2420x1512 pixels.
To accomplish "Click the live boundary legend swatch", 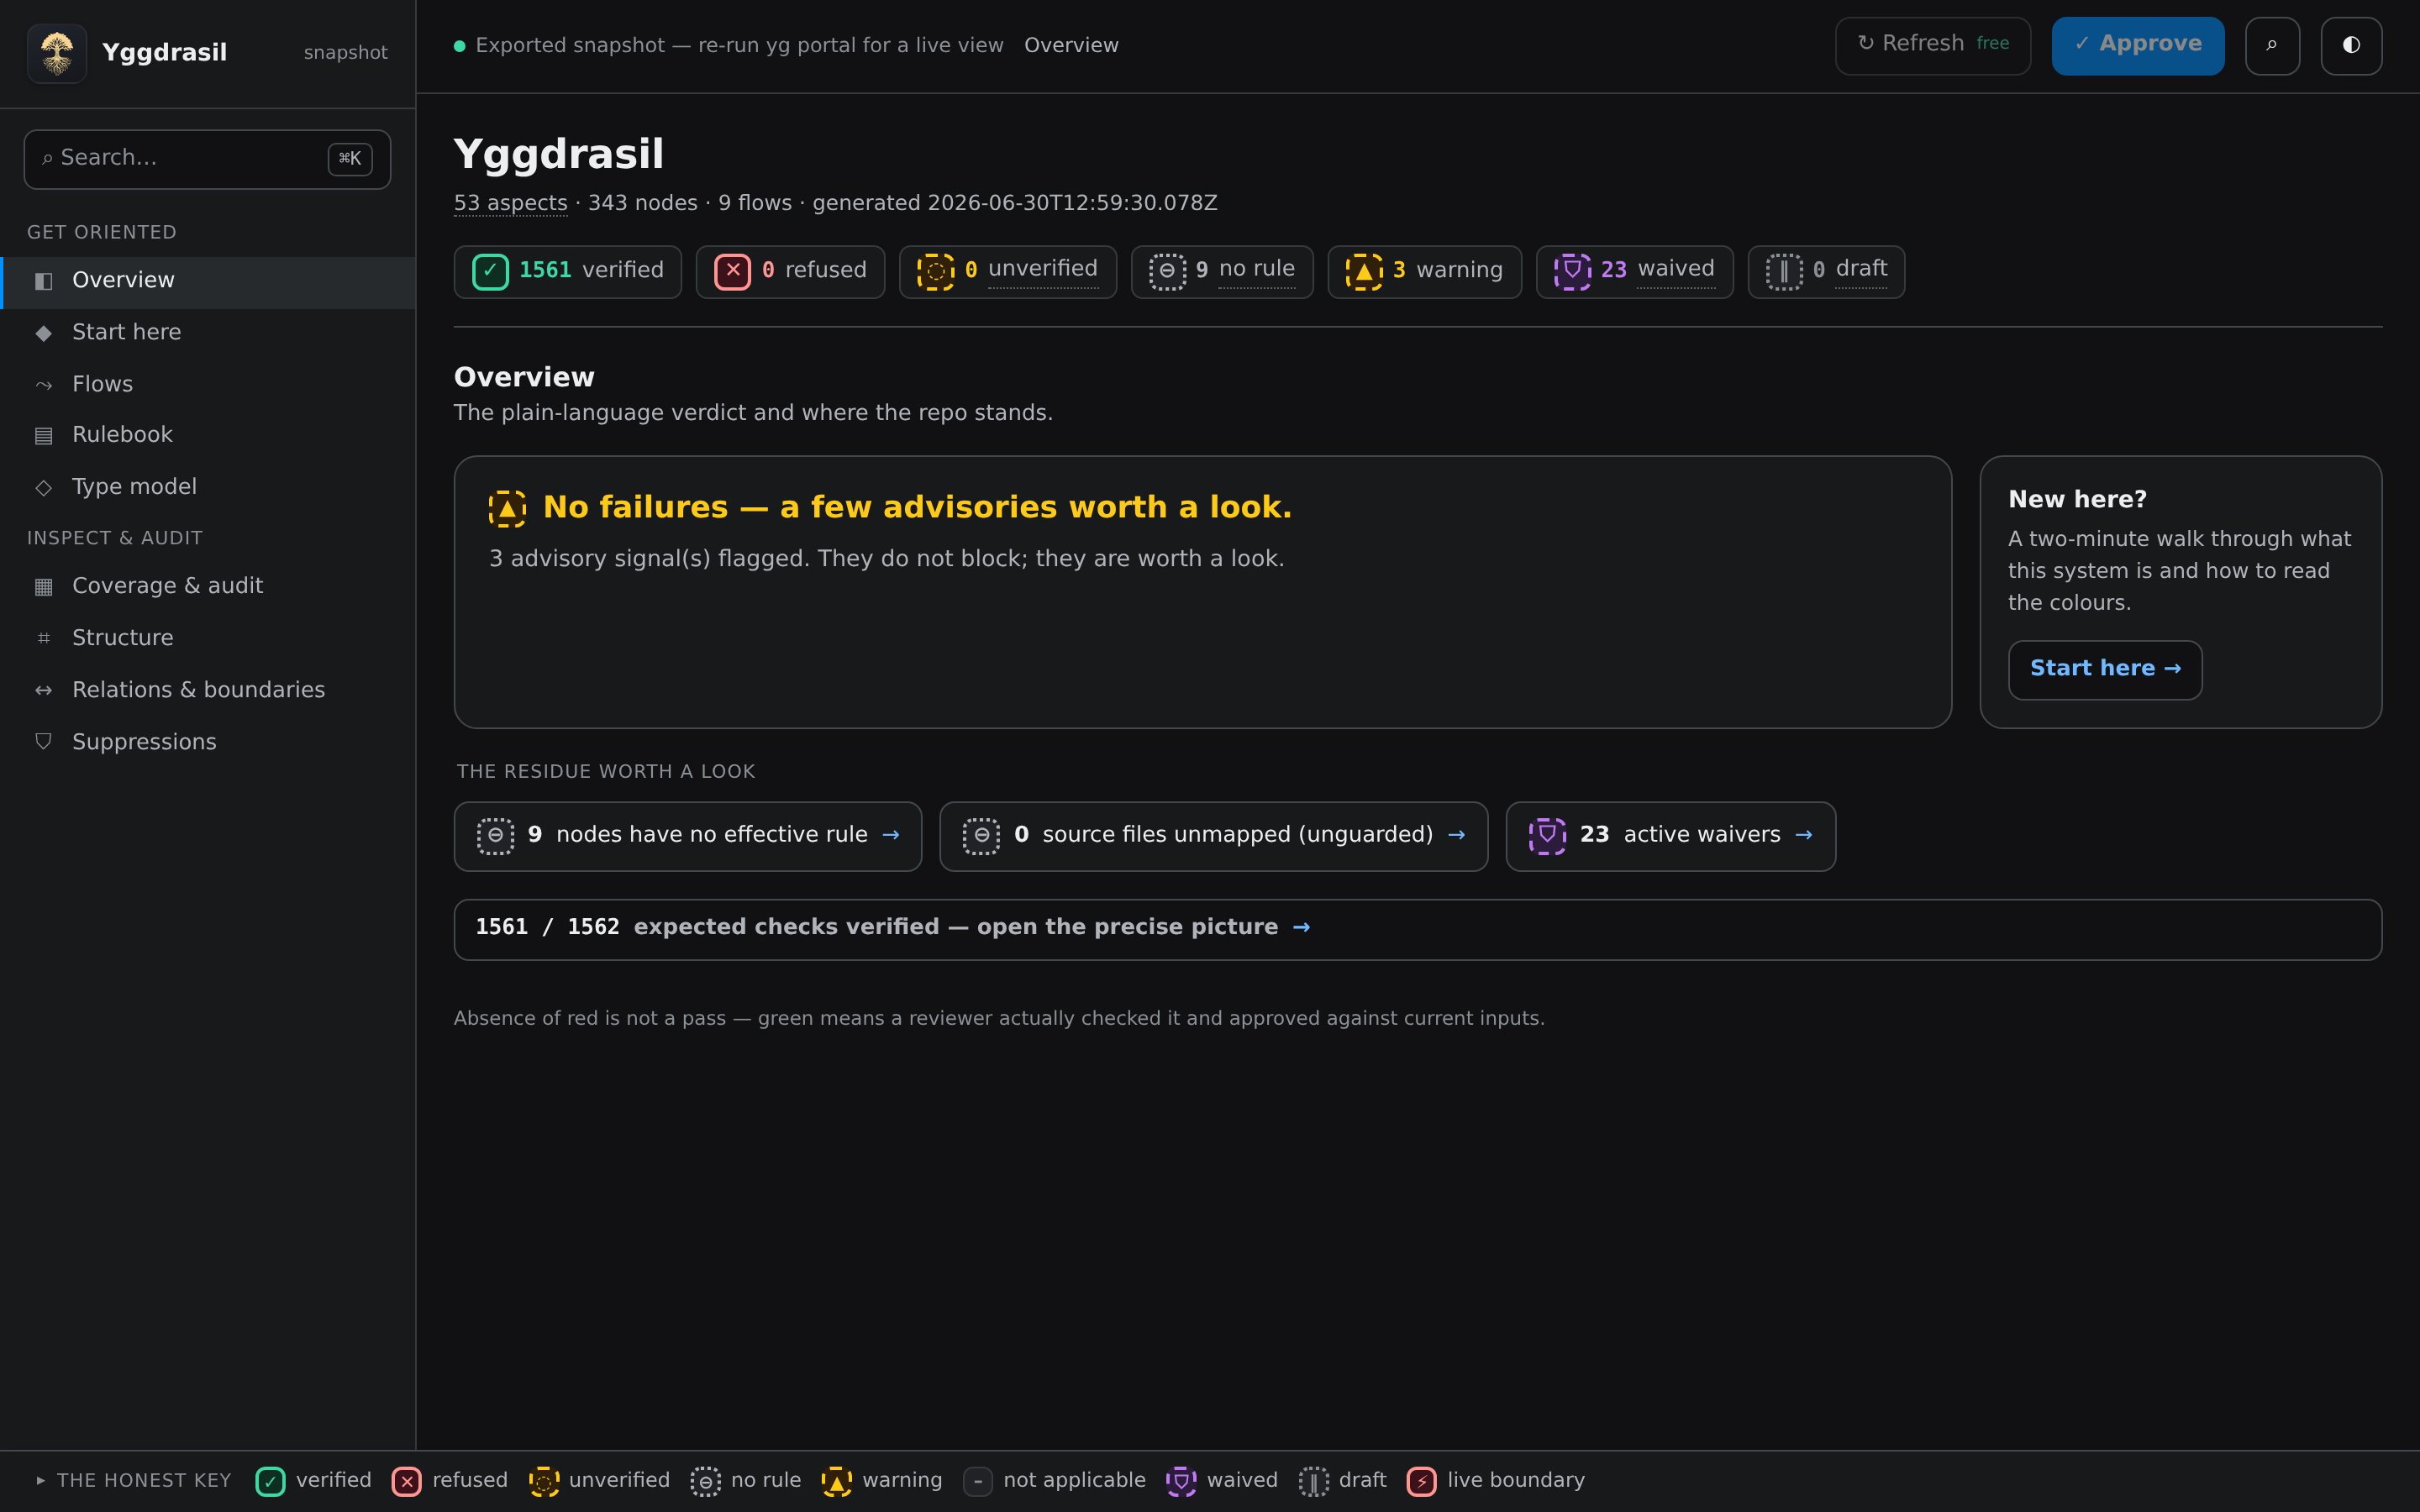I will tap(1421, 1481).
